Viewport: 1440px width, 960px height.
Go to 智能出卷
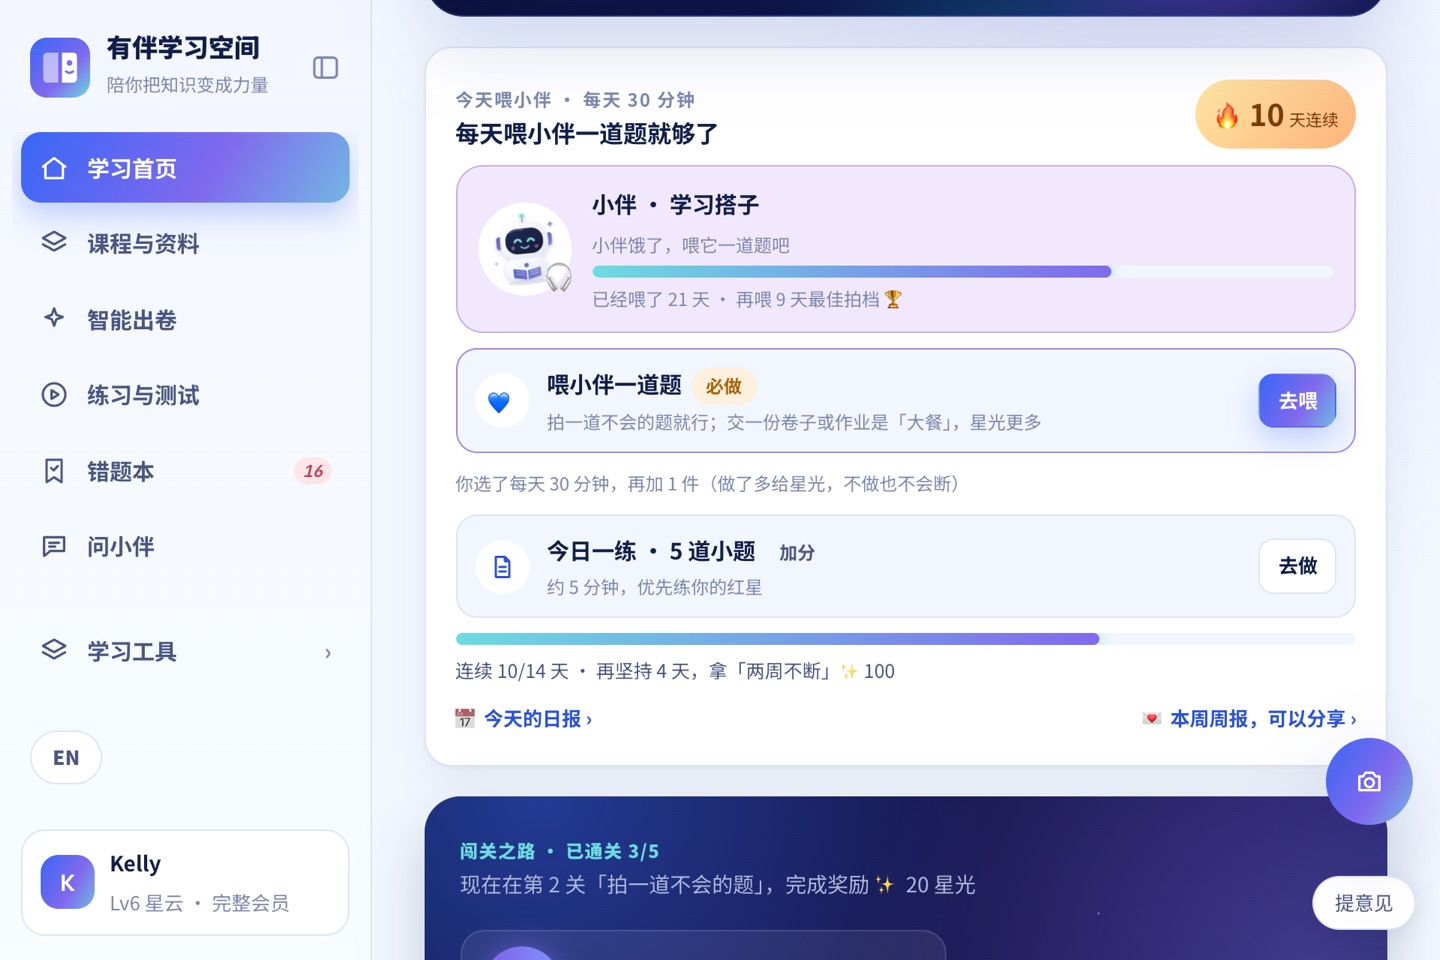coord(185,319)
